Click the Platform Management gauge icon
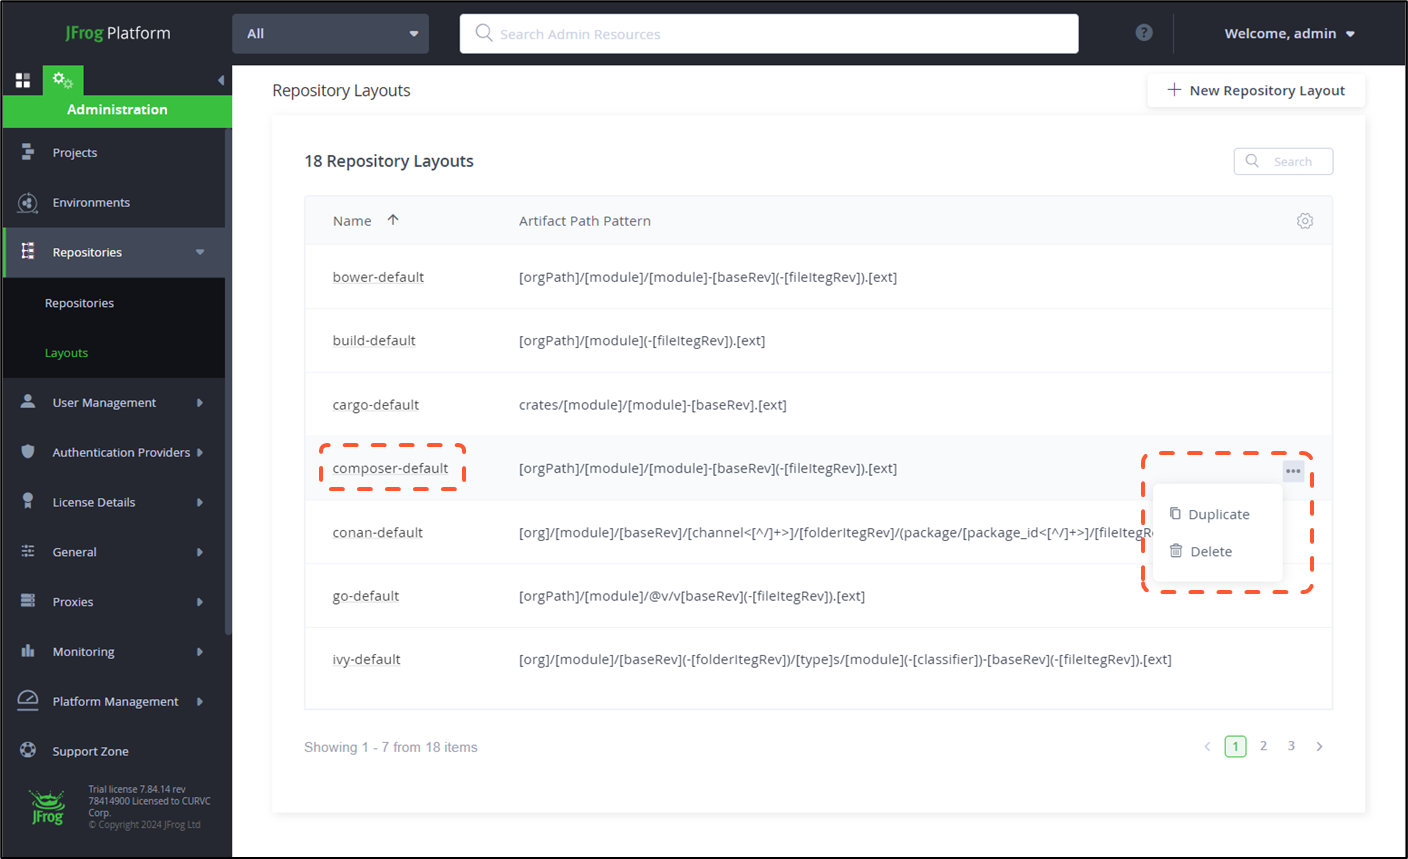 (28, 700)
